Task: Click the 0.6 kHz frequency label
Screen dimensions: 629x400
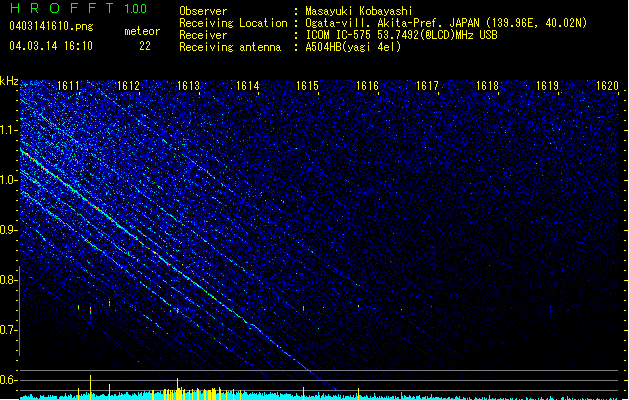Action: [x=9, y=380]
